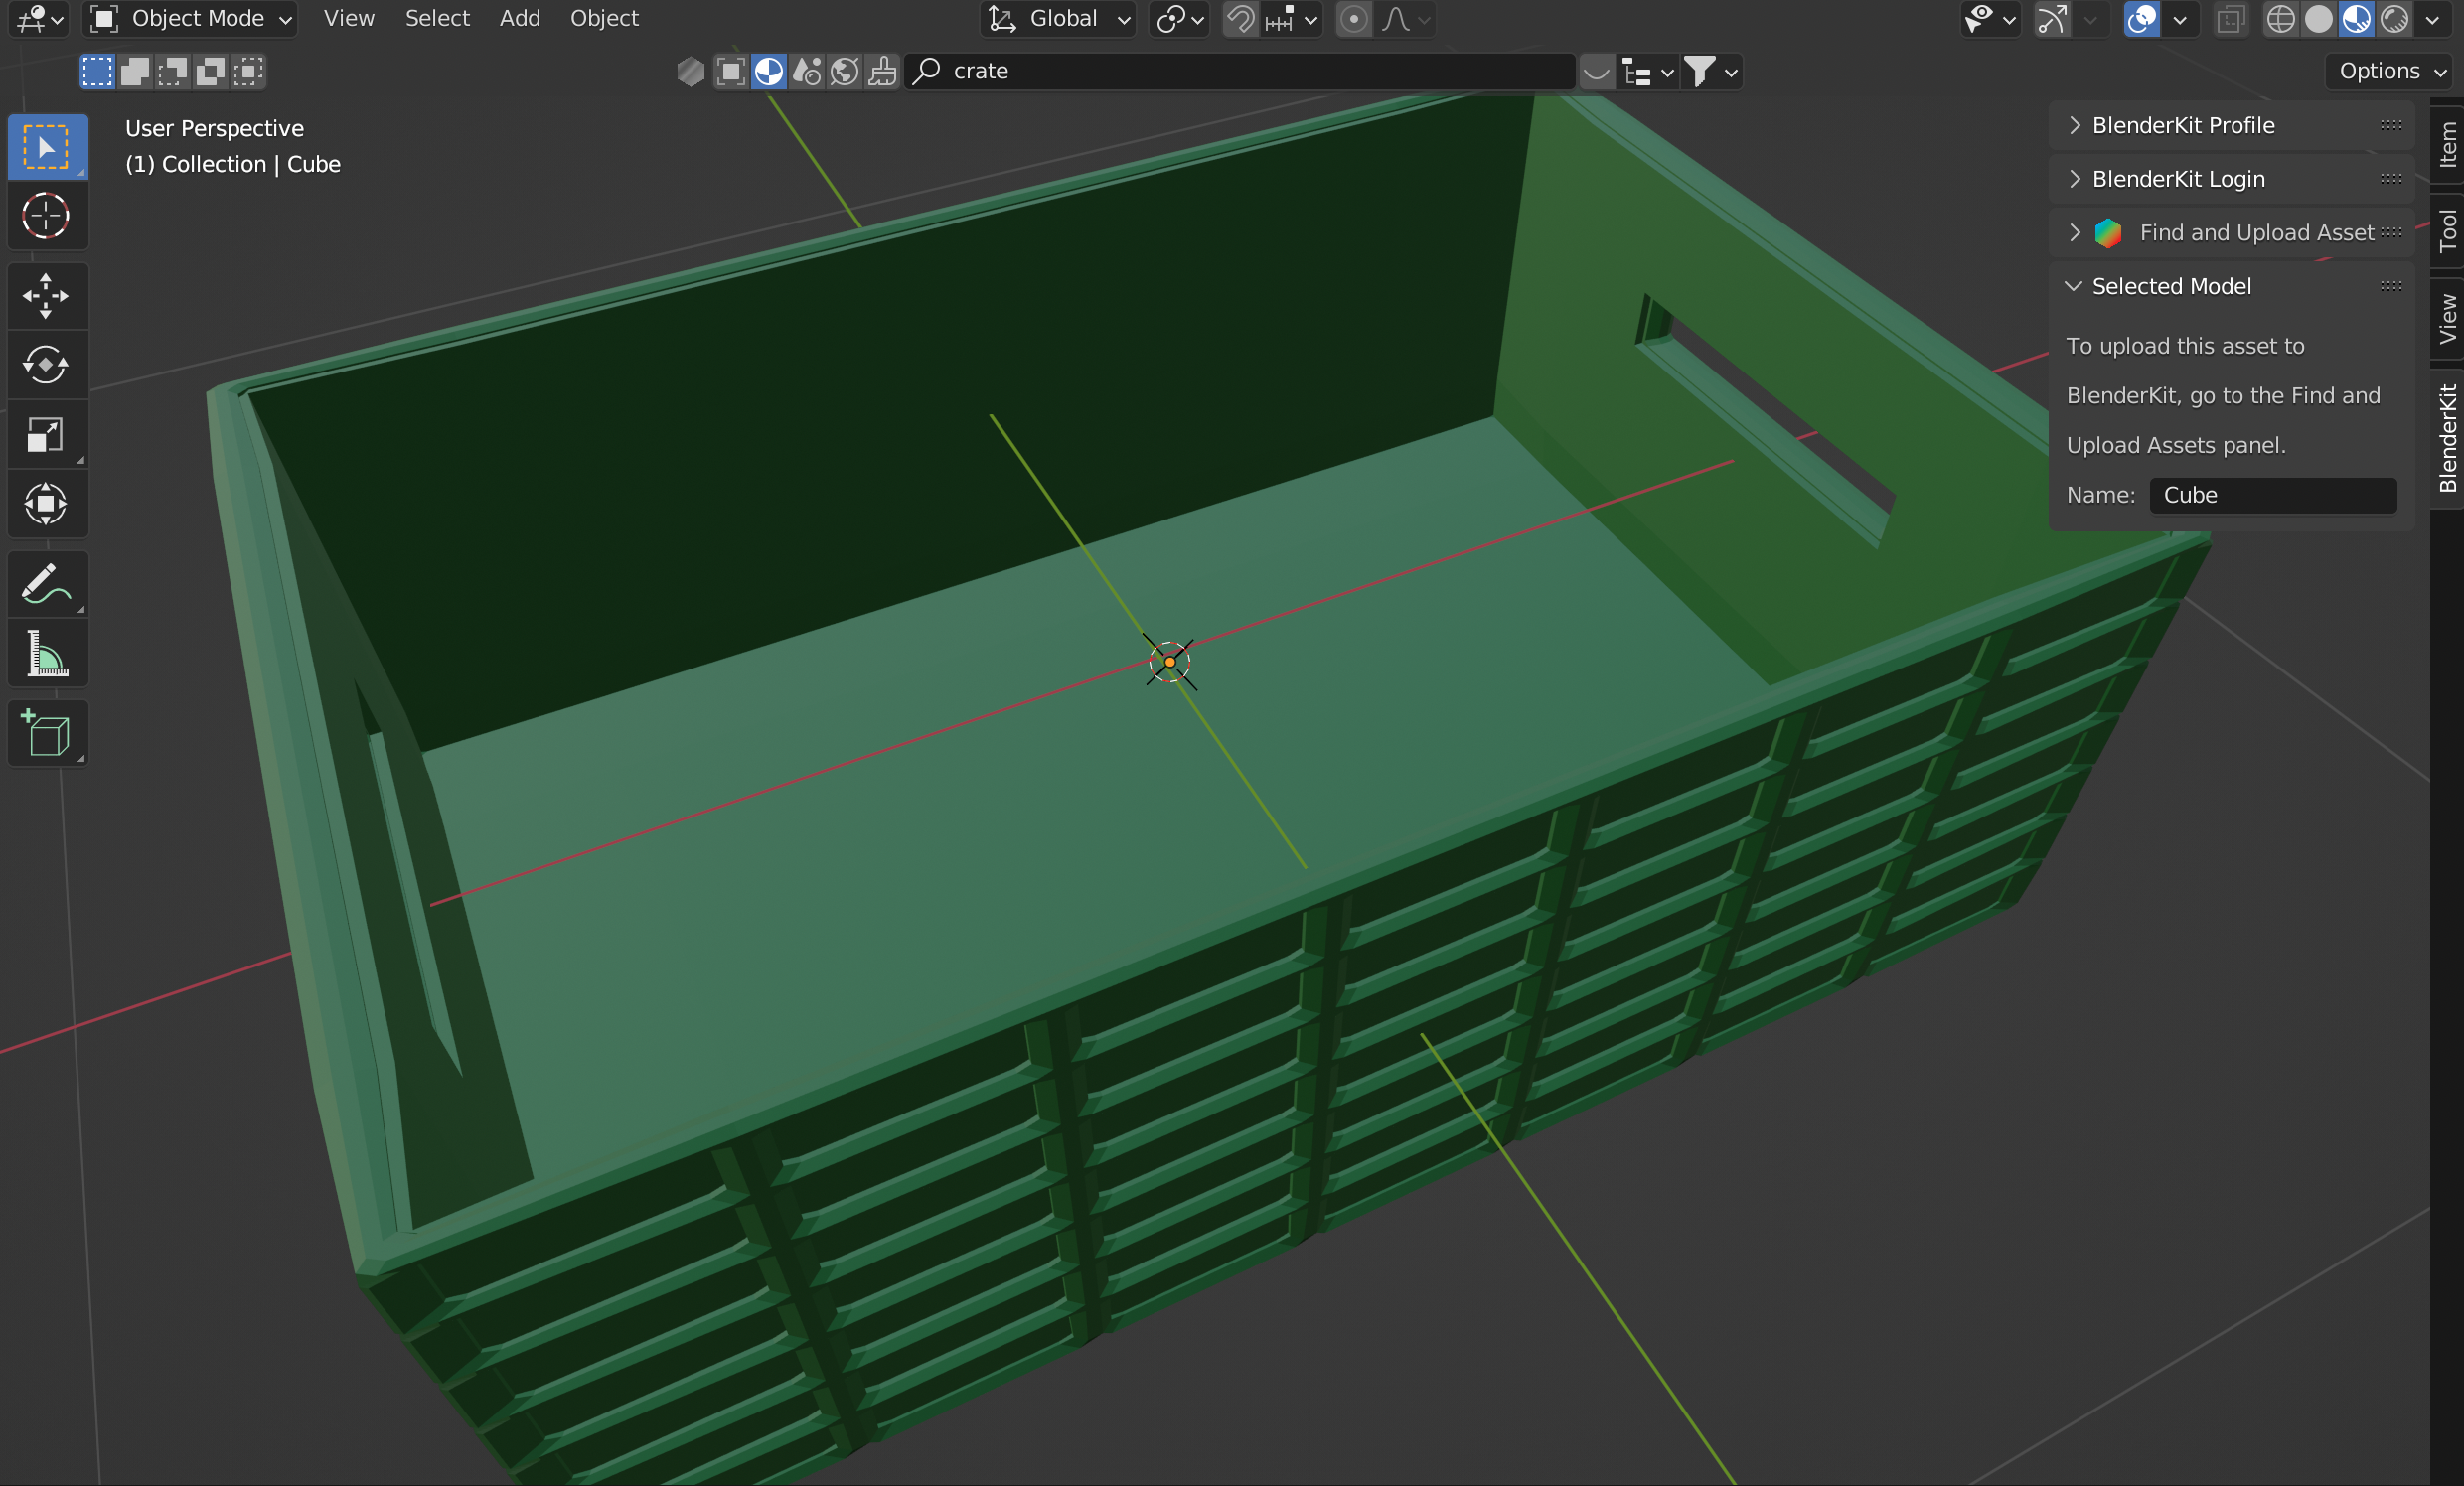2464x1486 pixels.
Task: Set selection mode to intersect
Action: click(x=248, y=71)
